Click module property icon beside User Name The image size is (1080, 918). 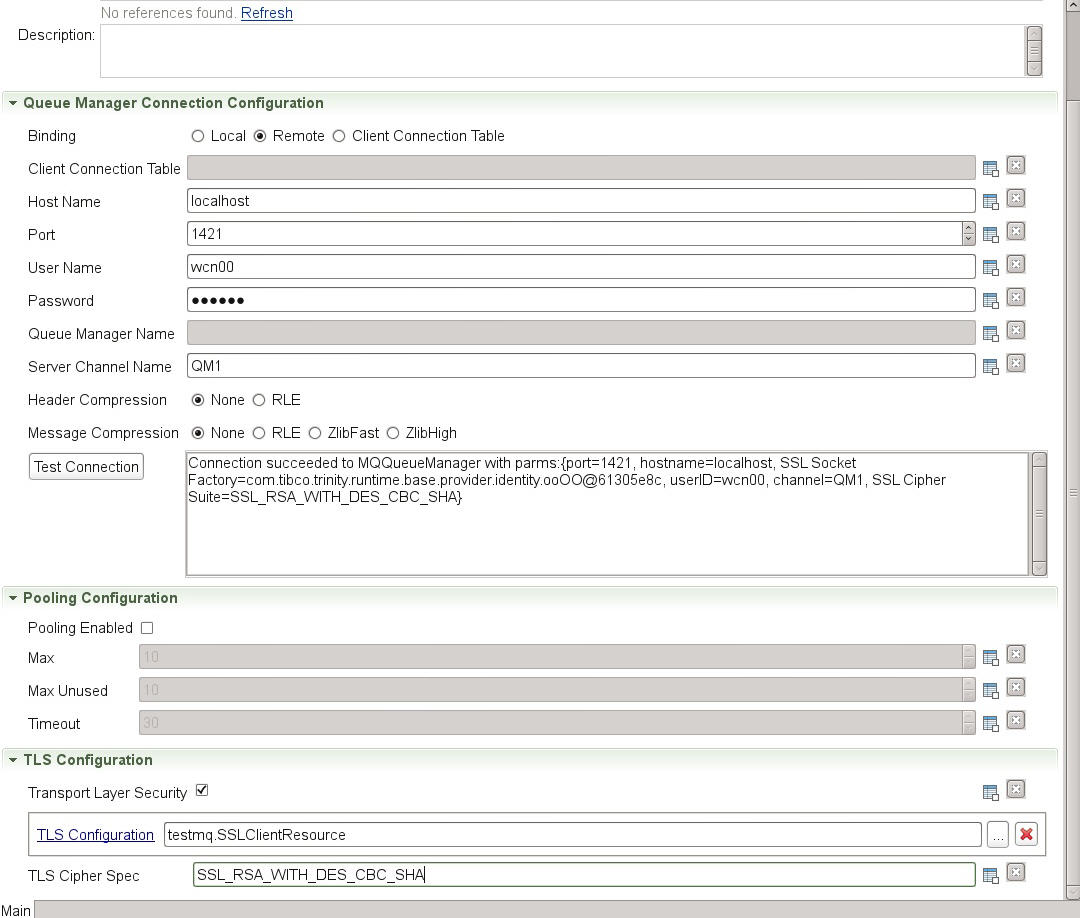[990, 268]
